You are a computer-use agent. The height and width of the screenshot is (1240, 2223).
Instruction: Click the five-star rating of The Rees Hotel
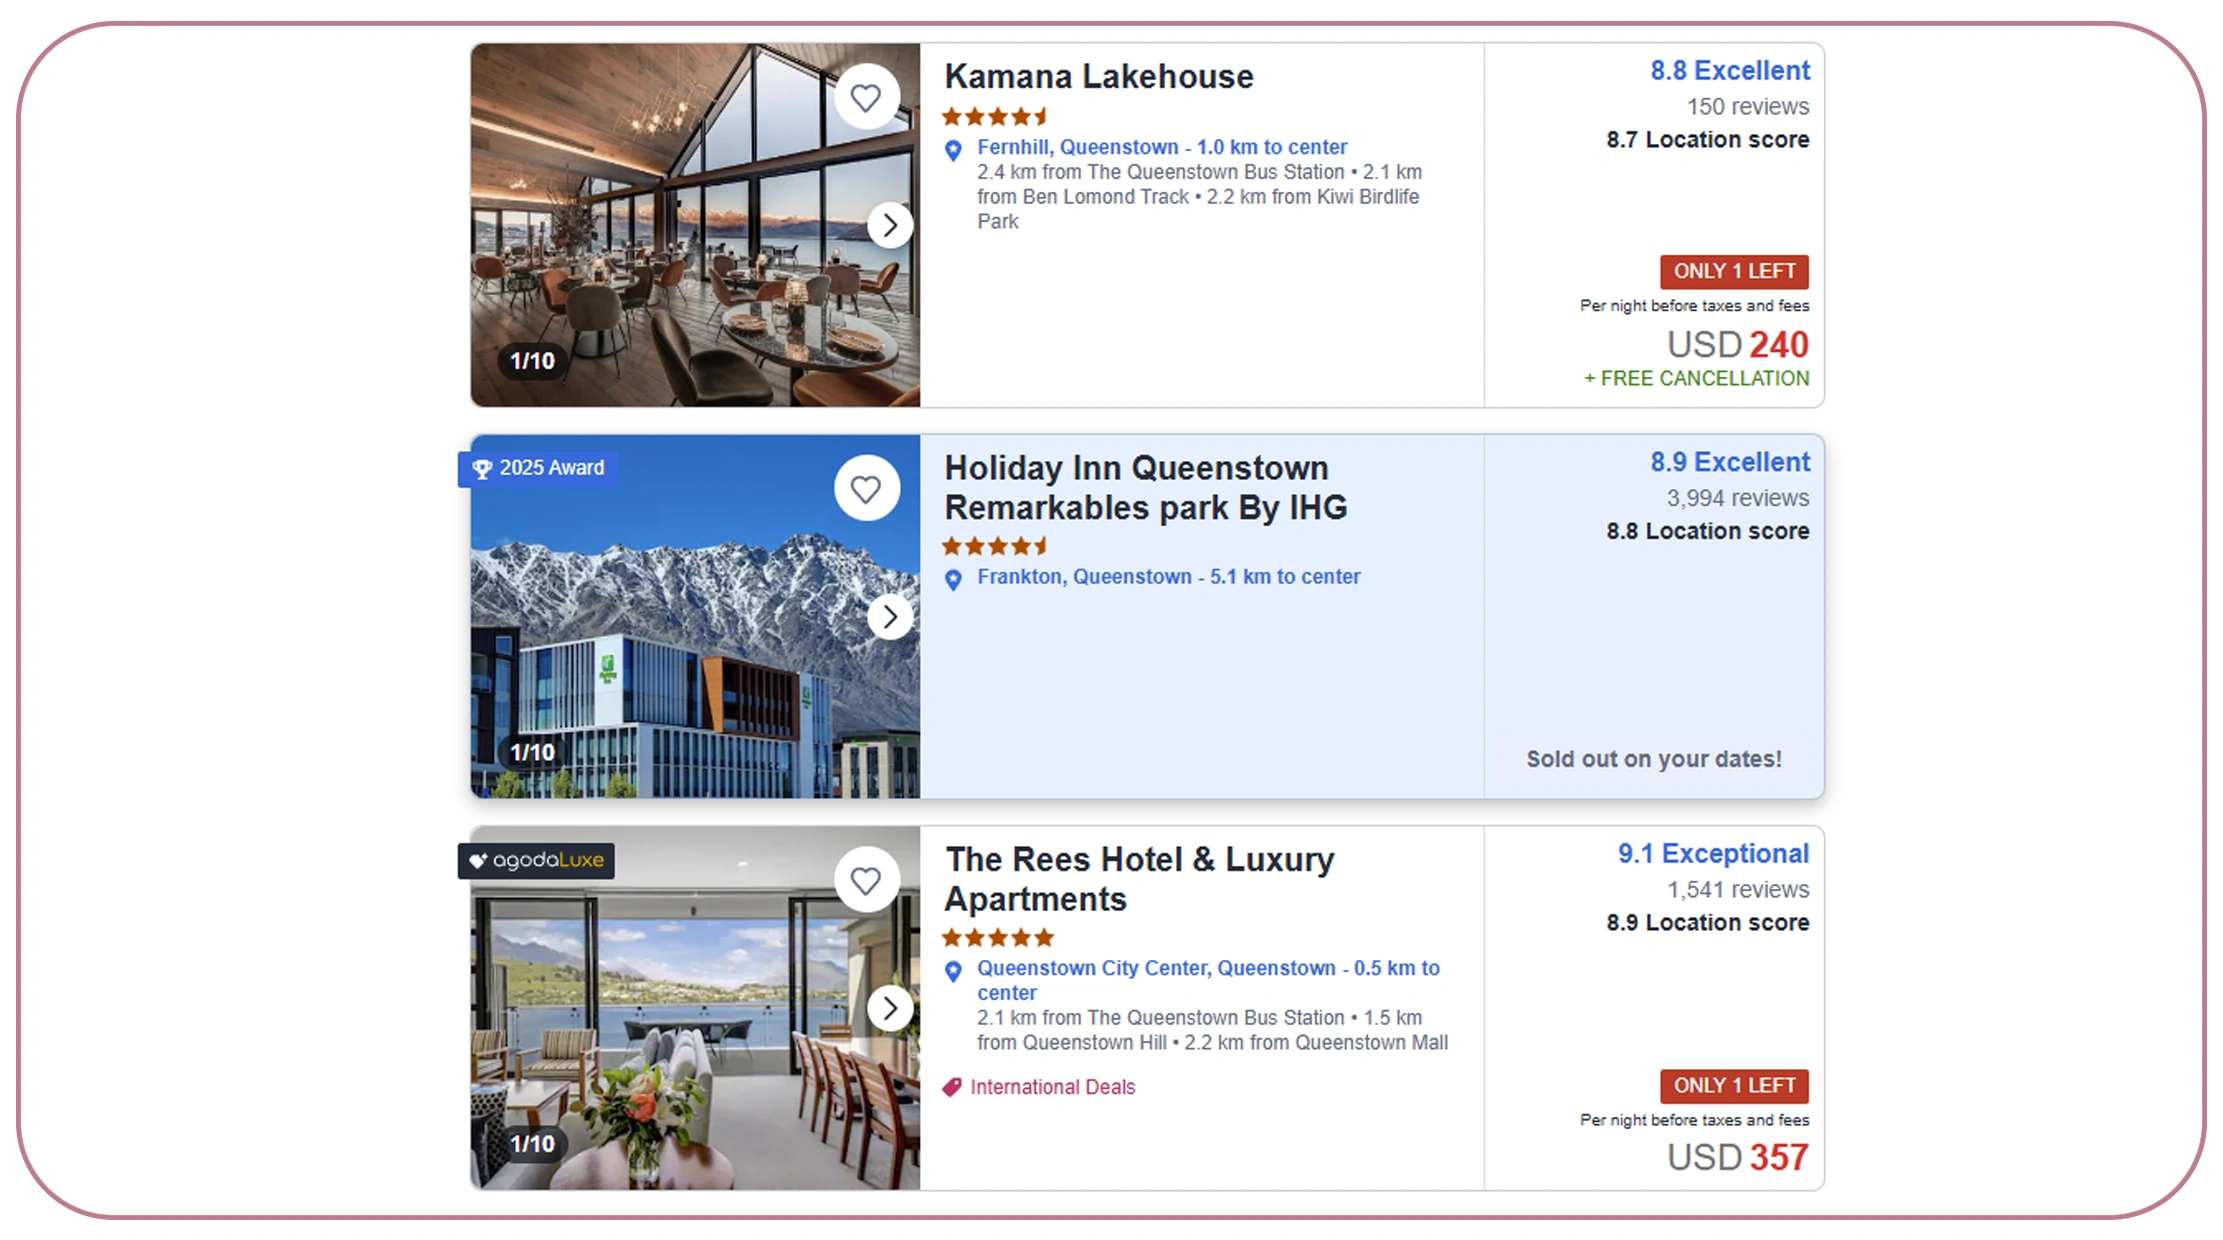coord(996,937)
